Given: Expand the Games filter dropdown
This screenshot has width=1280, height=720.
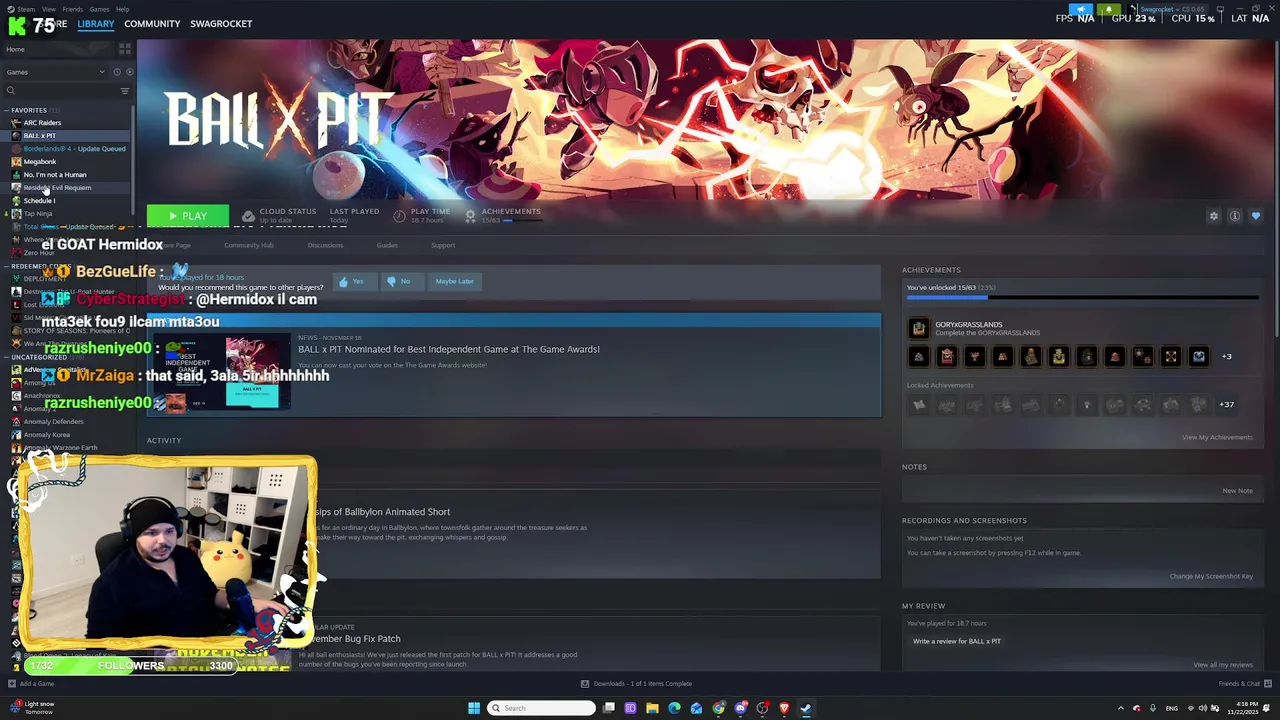Looking at the screenshot, I should click(x=56, y=72).
